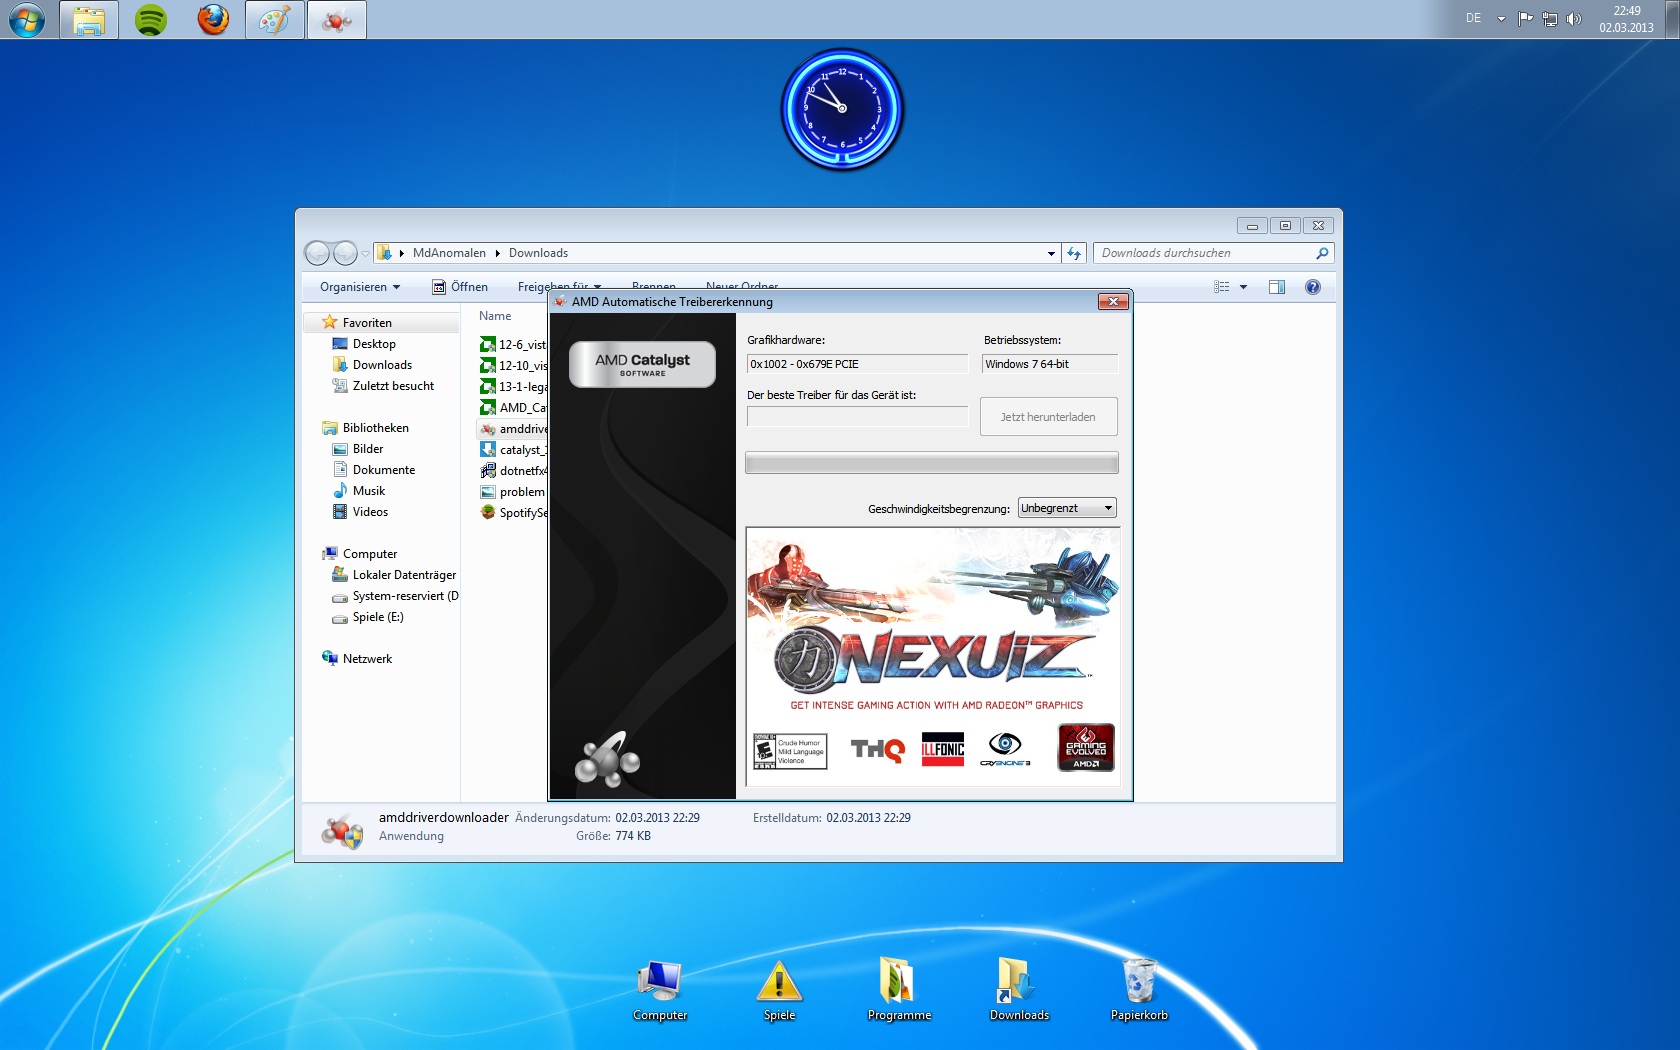Viewport: 1680px width, 1050px height.
Task: Switch to Paint in the taskbar
Action: click(275, 20)
